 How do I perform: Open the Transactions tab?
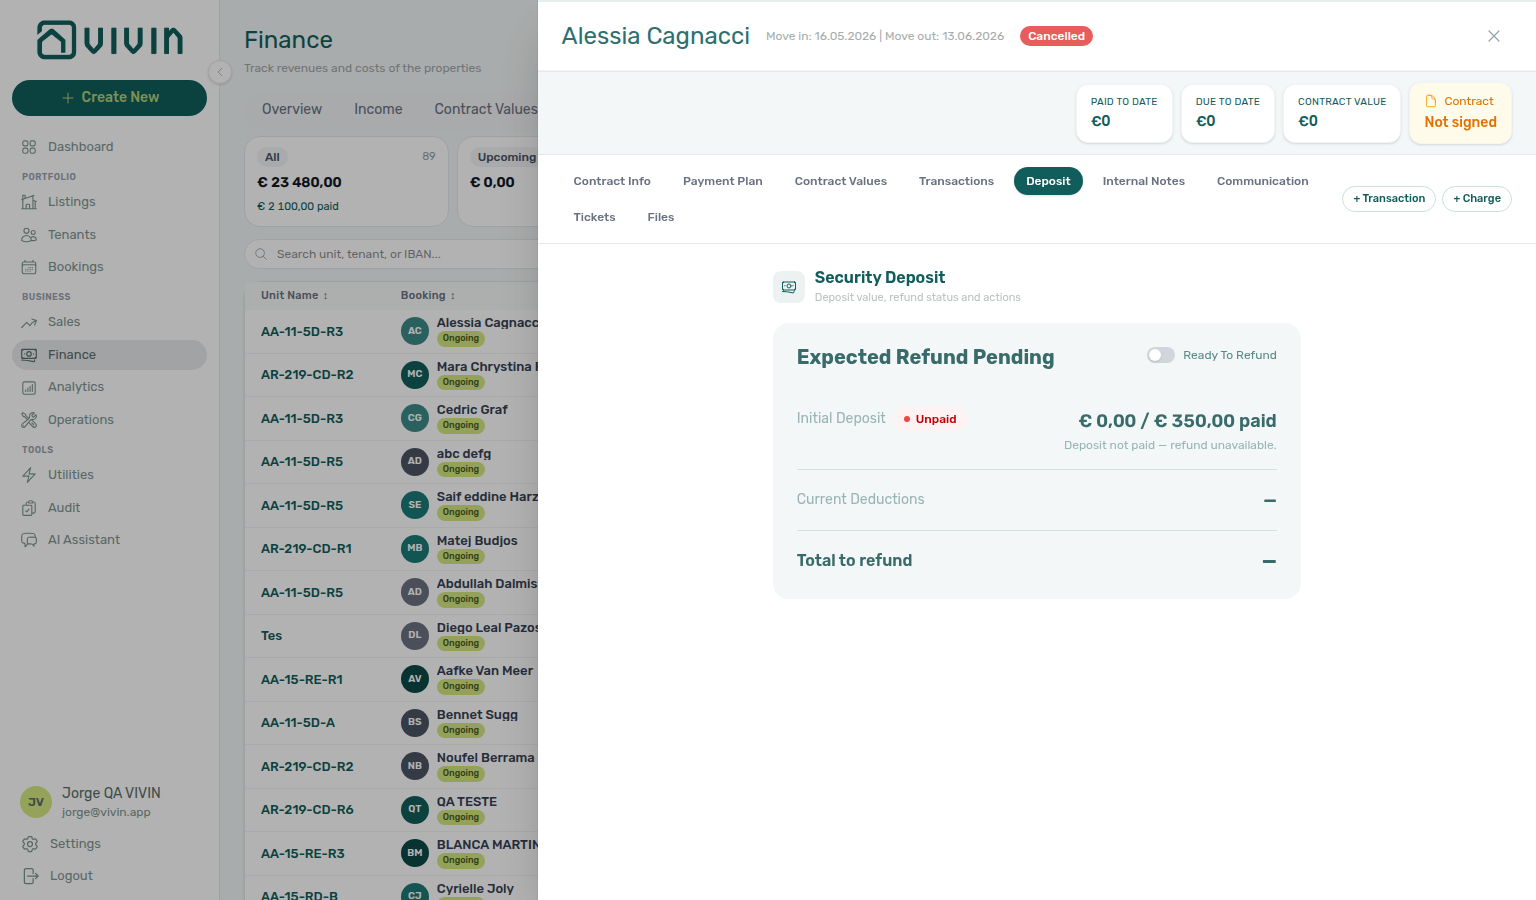pos(956,181)
